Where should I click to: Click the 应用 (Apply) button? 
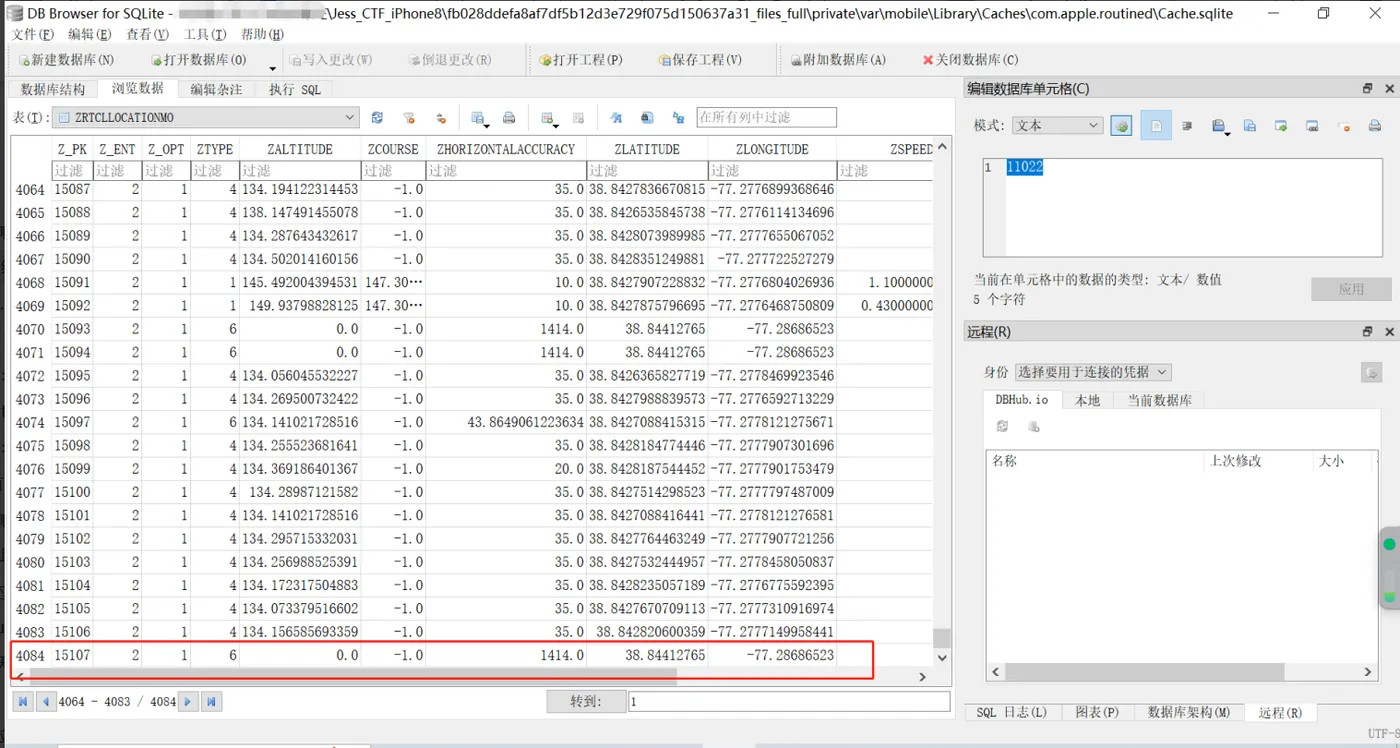click(x=1351, y=289)
